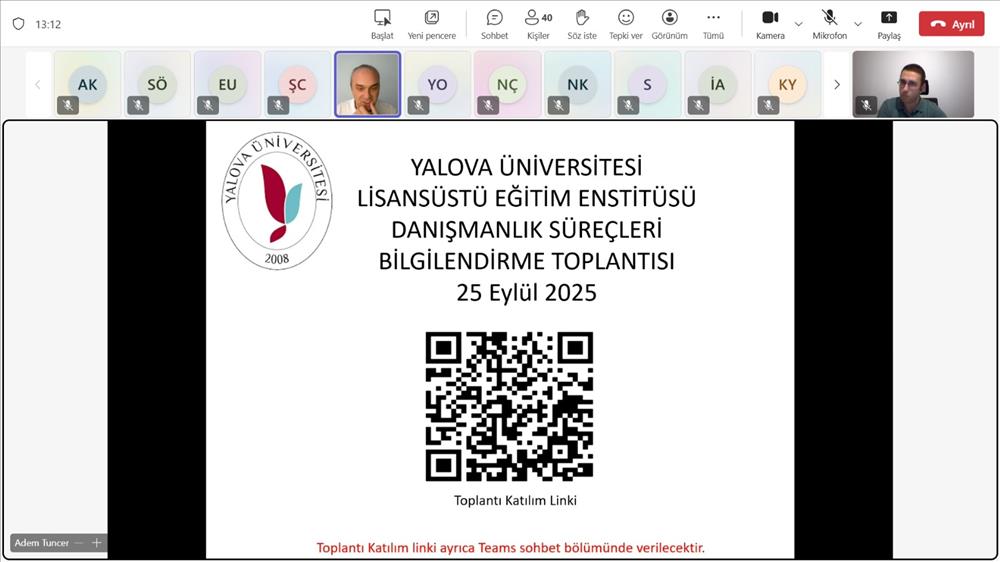This screenshot has height=562, width=1000.
Task: Zoom in shared content with plus
Action: (x=97, y=543)
